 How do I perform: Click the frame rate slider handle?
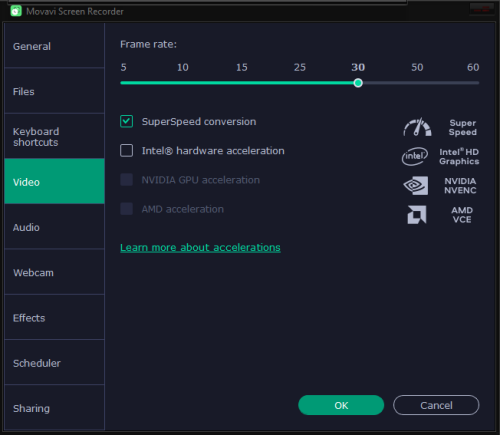pyautogui.click(x=358, y=83)
